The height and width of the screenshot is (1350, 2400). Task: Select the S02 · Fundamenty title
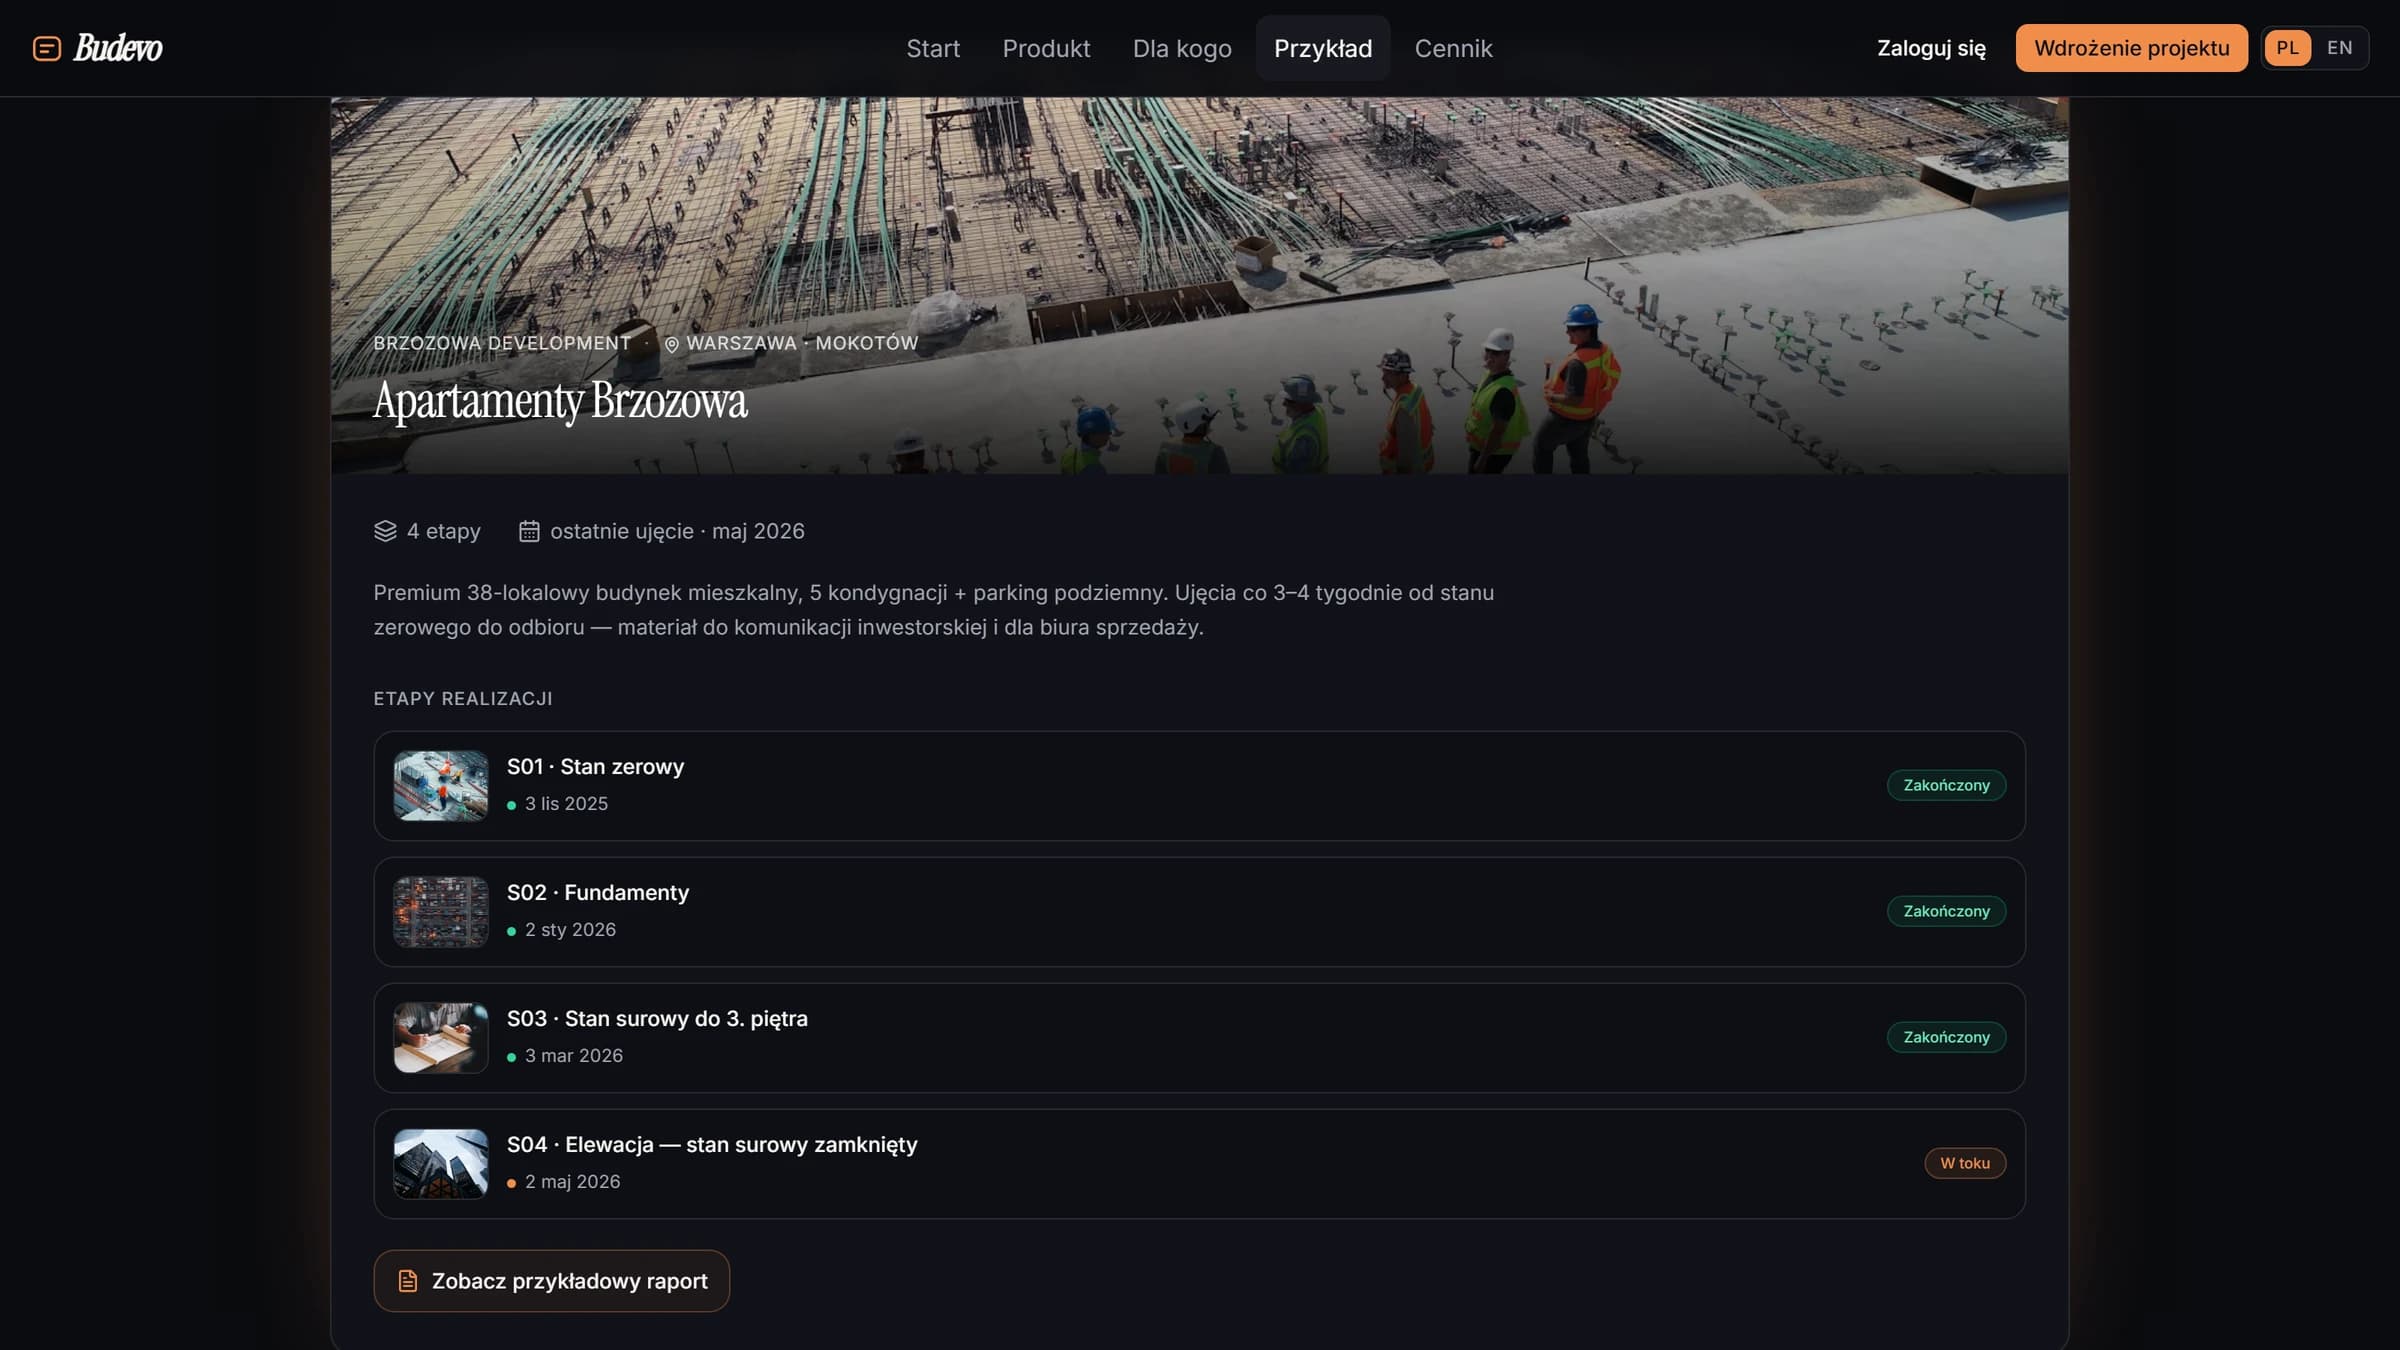(598, 893)
